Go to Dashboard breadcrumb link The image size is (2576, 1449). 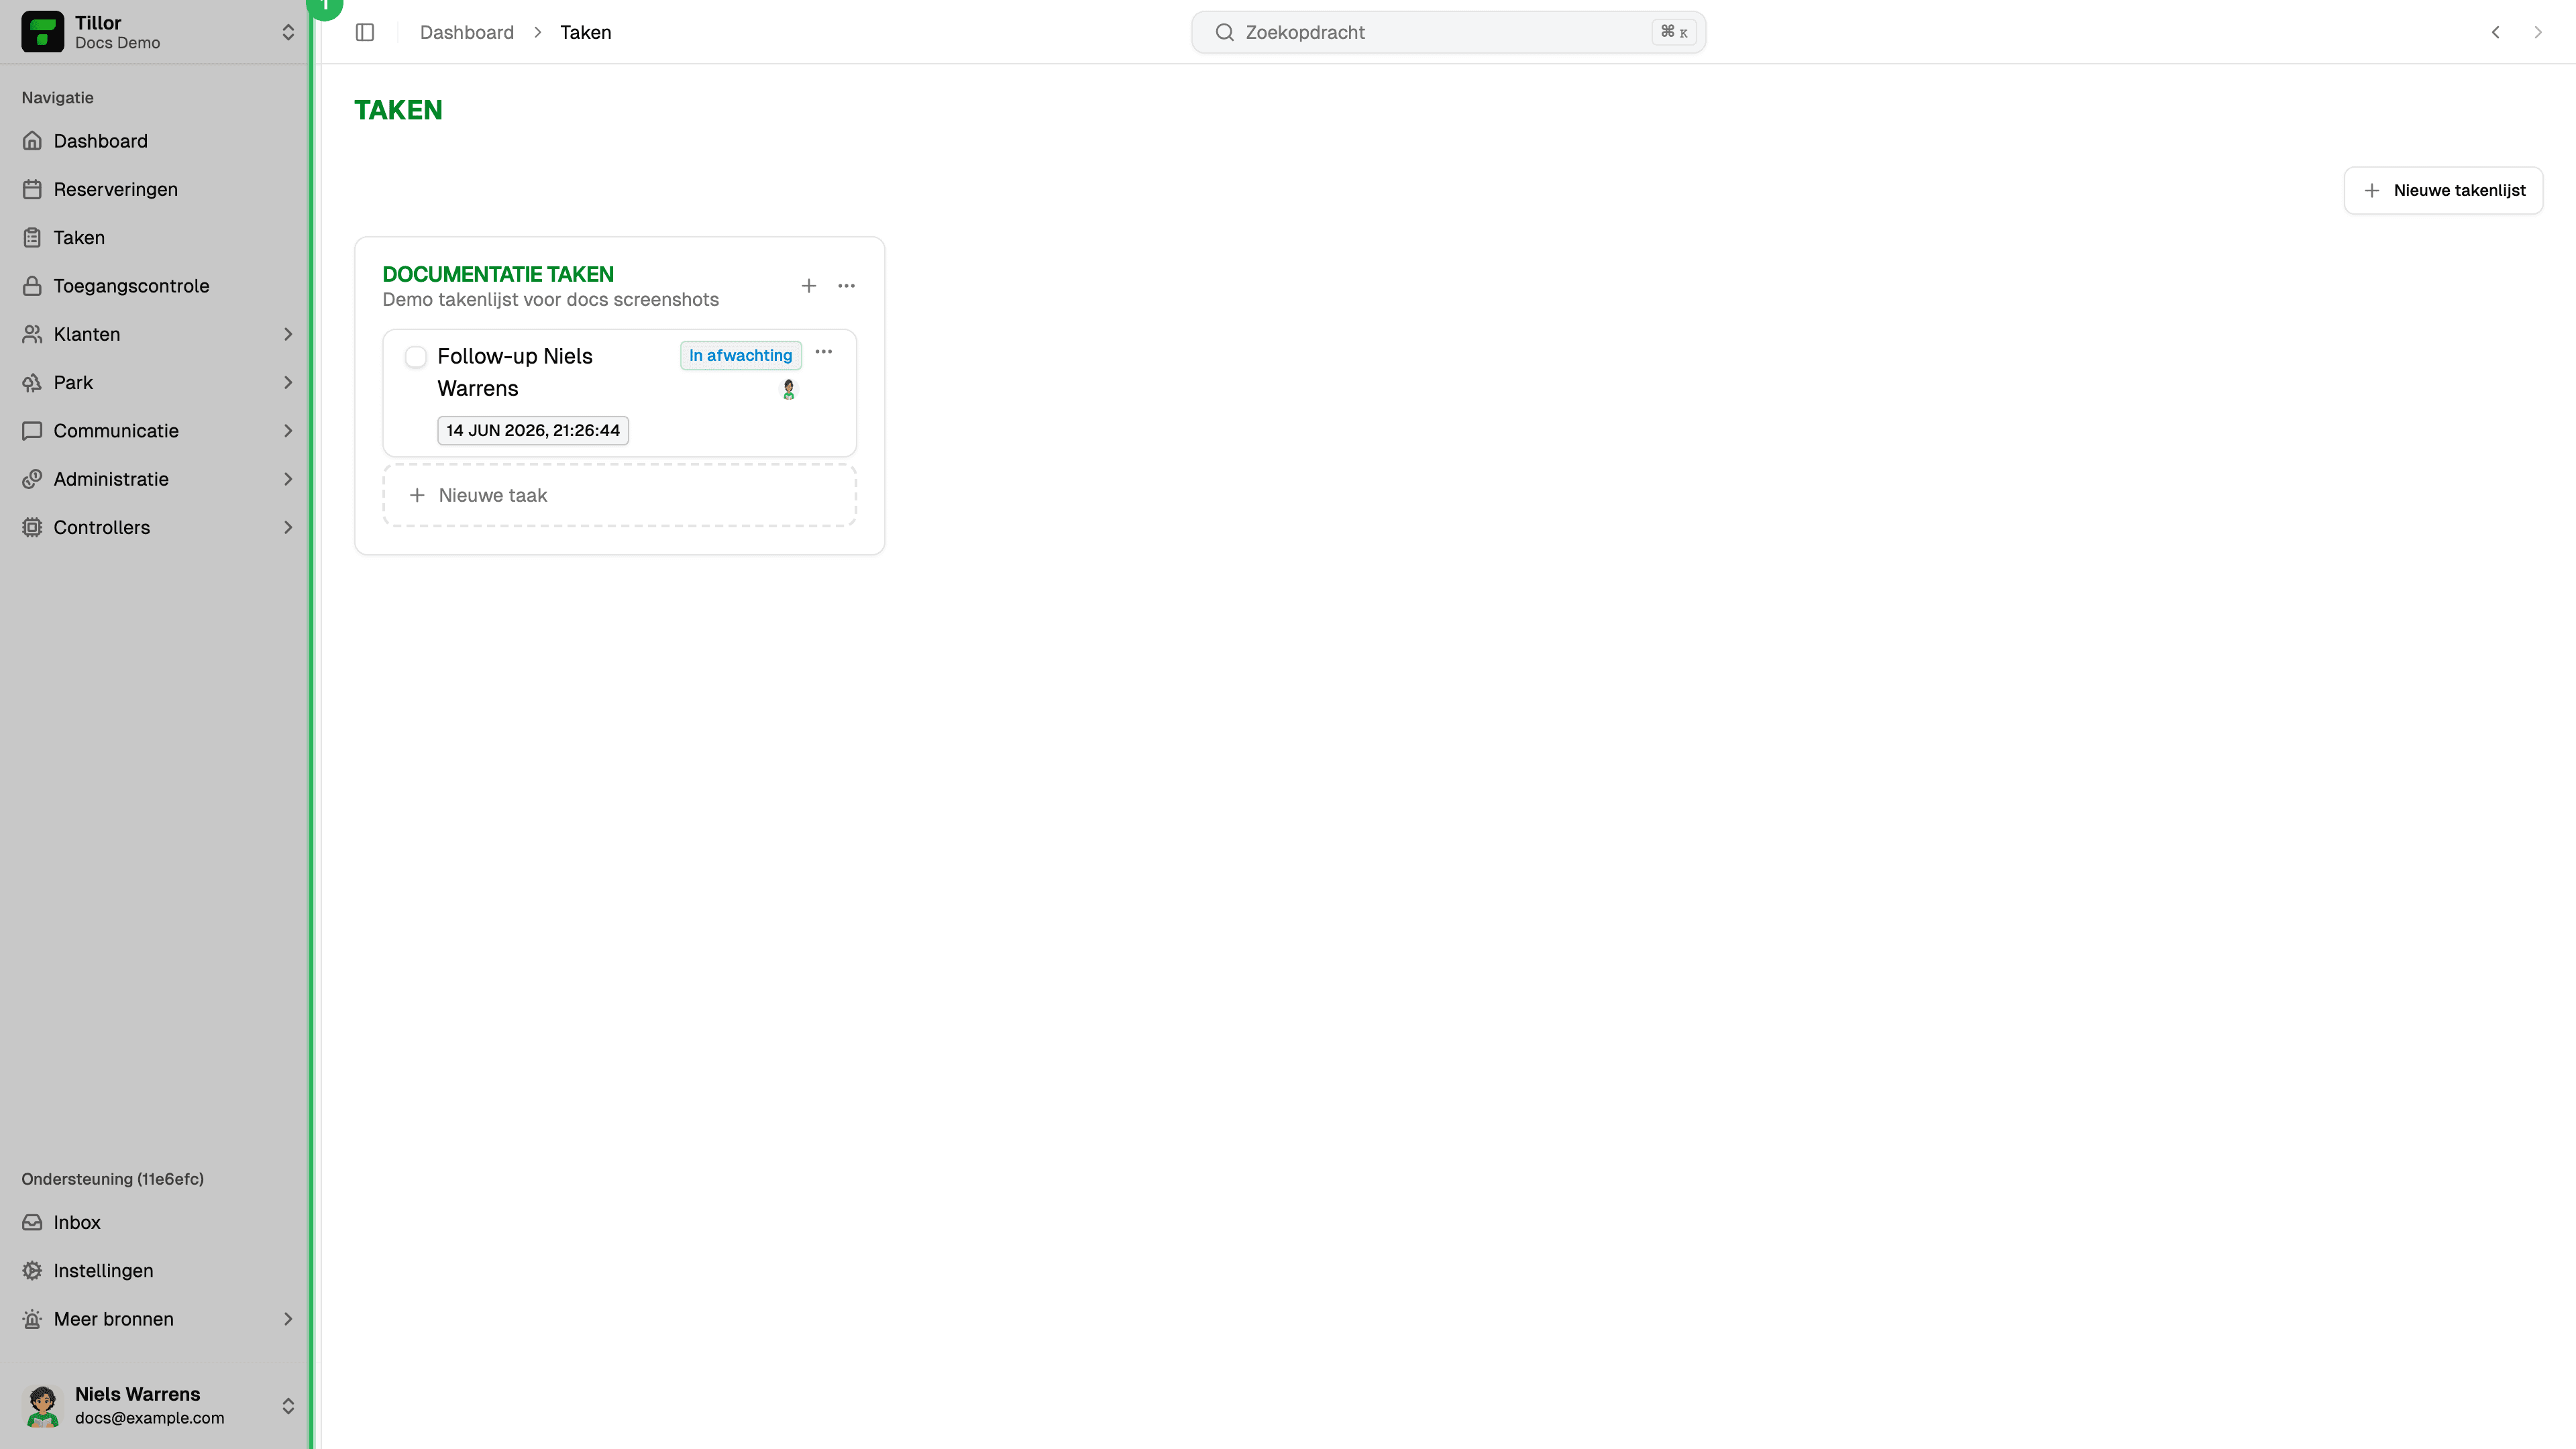(467, 32)
